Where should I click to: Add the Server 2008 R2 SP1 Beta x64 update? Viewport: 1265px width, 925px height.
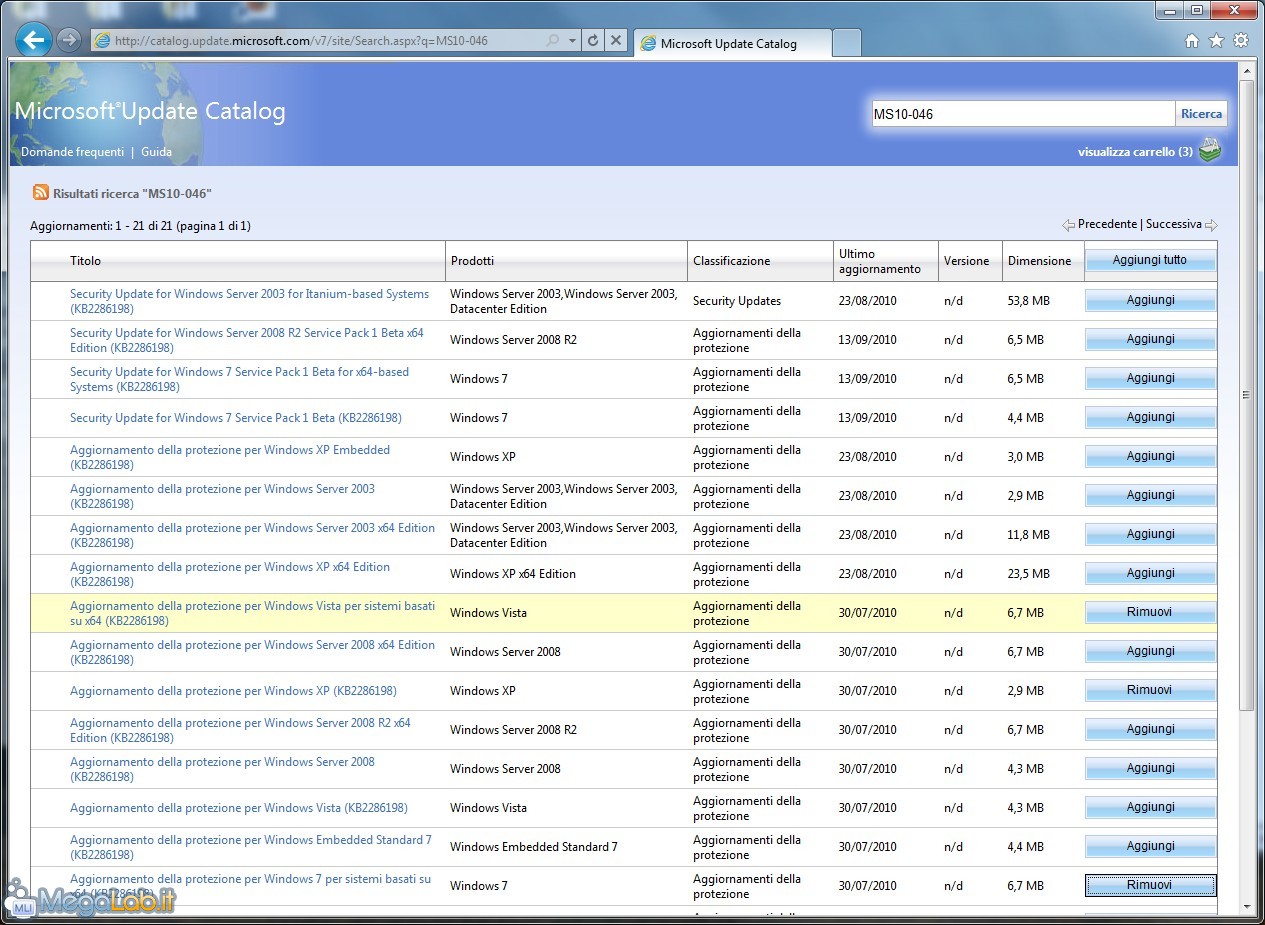[x=1150, y=339]
